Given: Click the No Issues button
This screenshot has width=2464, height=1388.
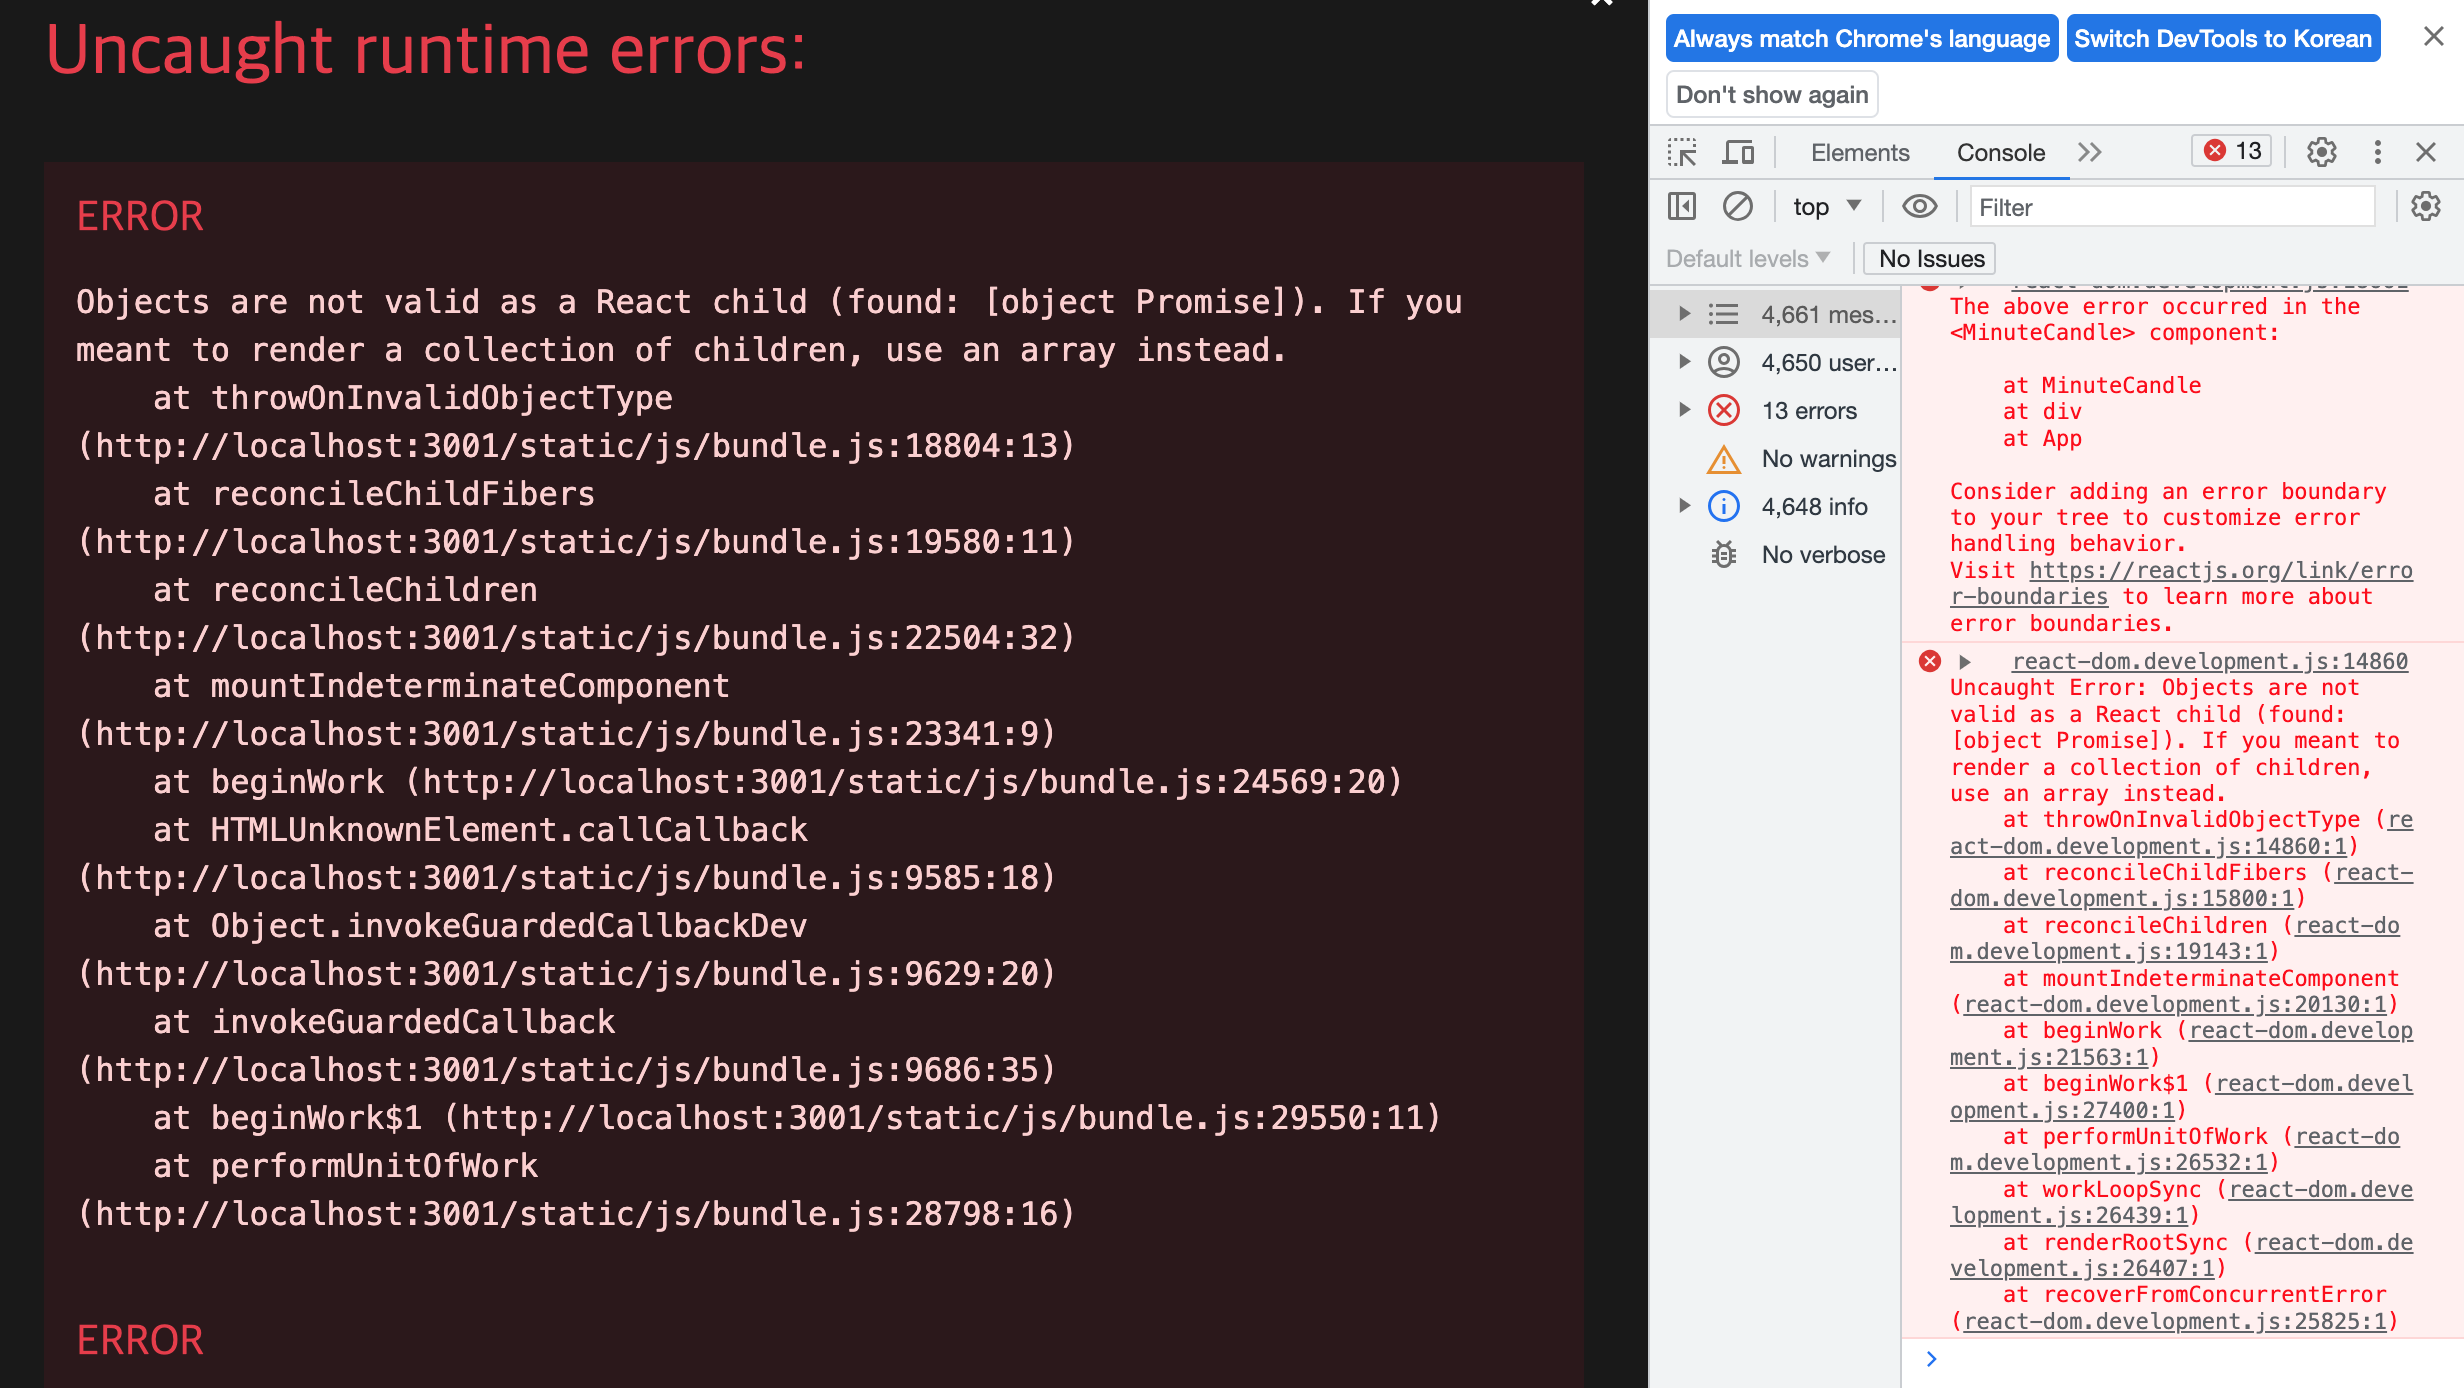Looking at the screenshot, I should coord(1931,259).
